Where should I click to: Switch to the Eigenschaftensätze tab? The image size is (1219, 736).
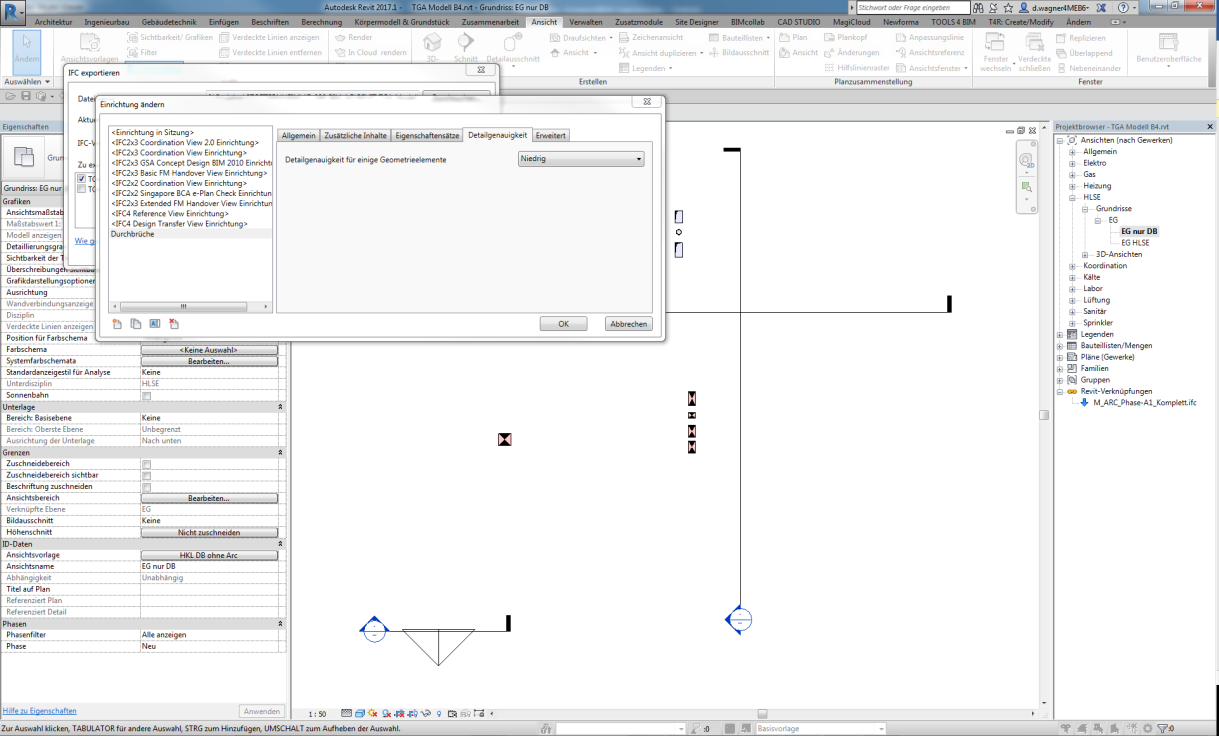428,135
